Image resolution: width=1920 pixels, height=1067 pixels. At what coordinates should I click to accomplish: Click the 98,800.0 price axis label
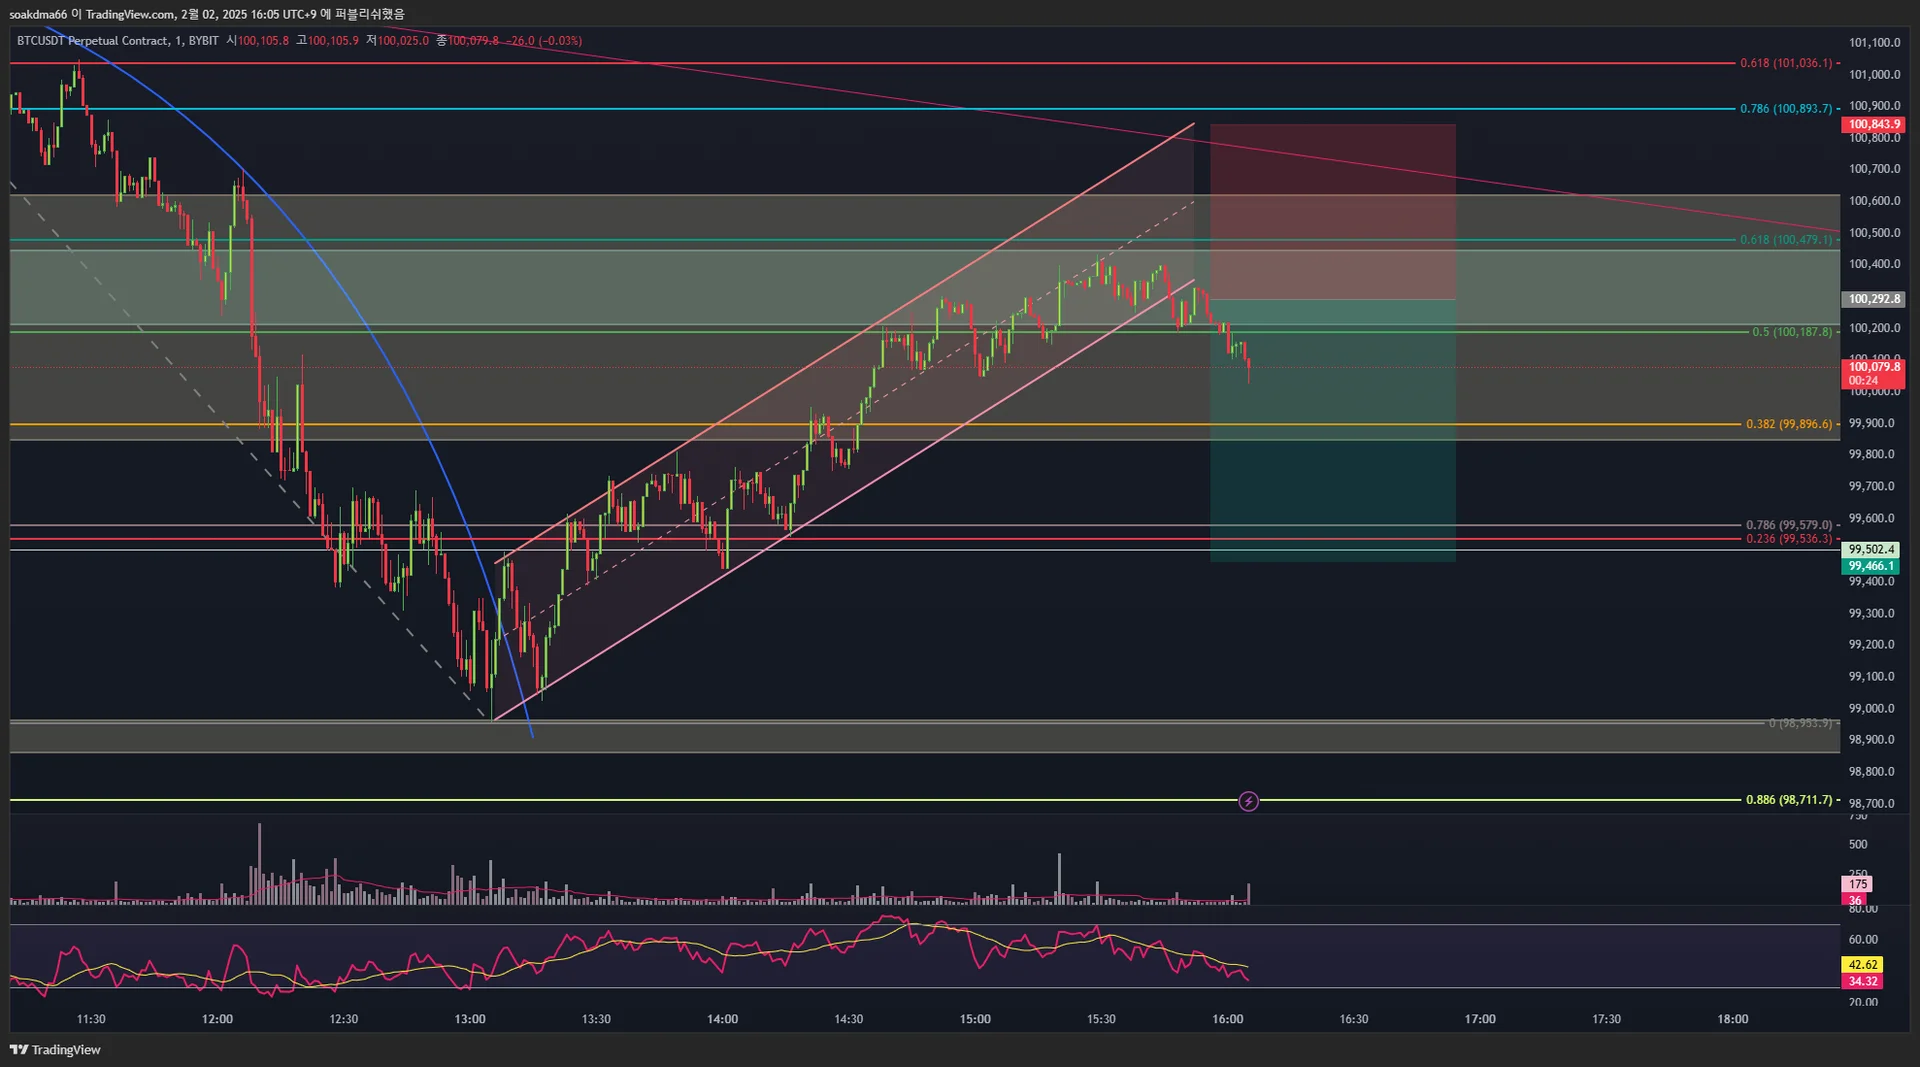(x=1871, y=772)
